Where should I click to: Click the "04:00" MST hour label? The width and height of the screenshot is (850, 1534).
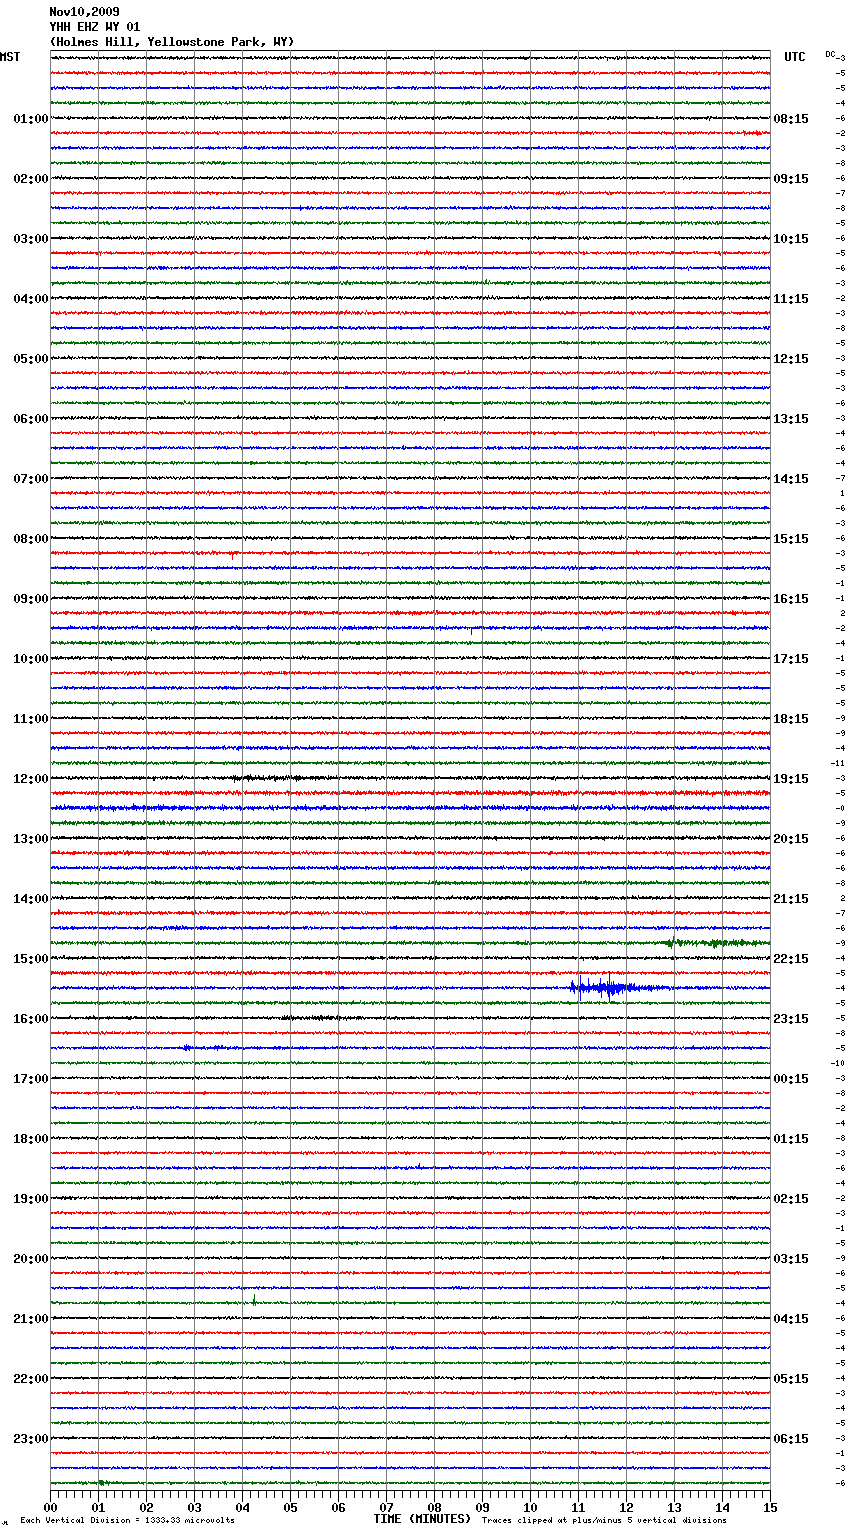tap(31, 299)
